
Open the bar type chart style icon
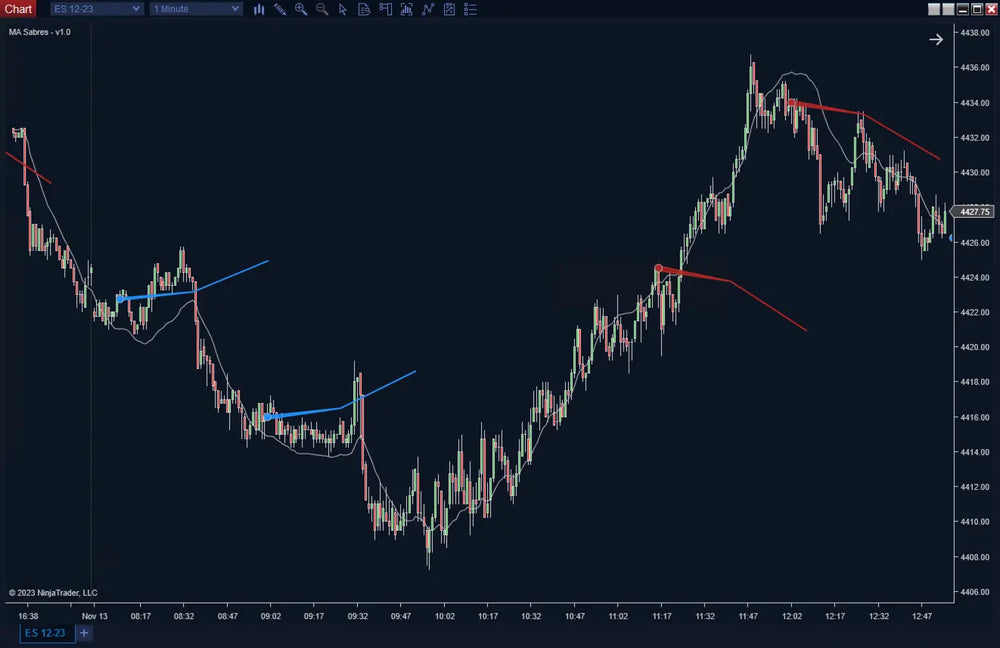(259, 9)
